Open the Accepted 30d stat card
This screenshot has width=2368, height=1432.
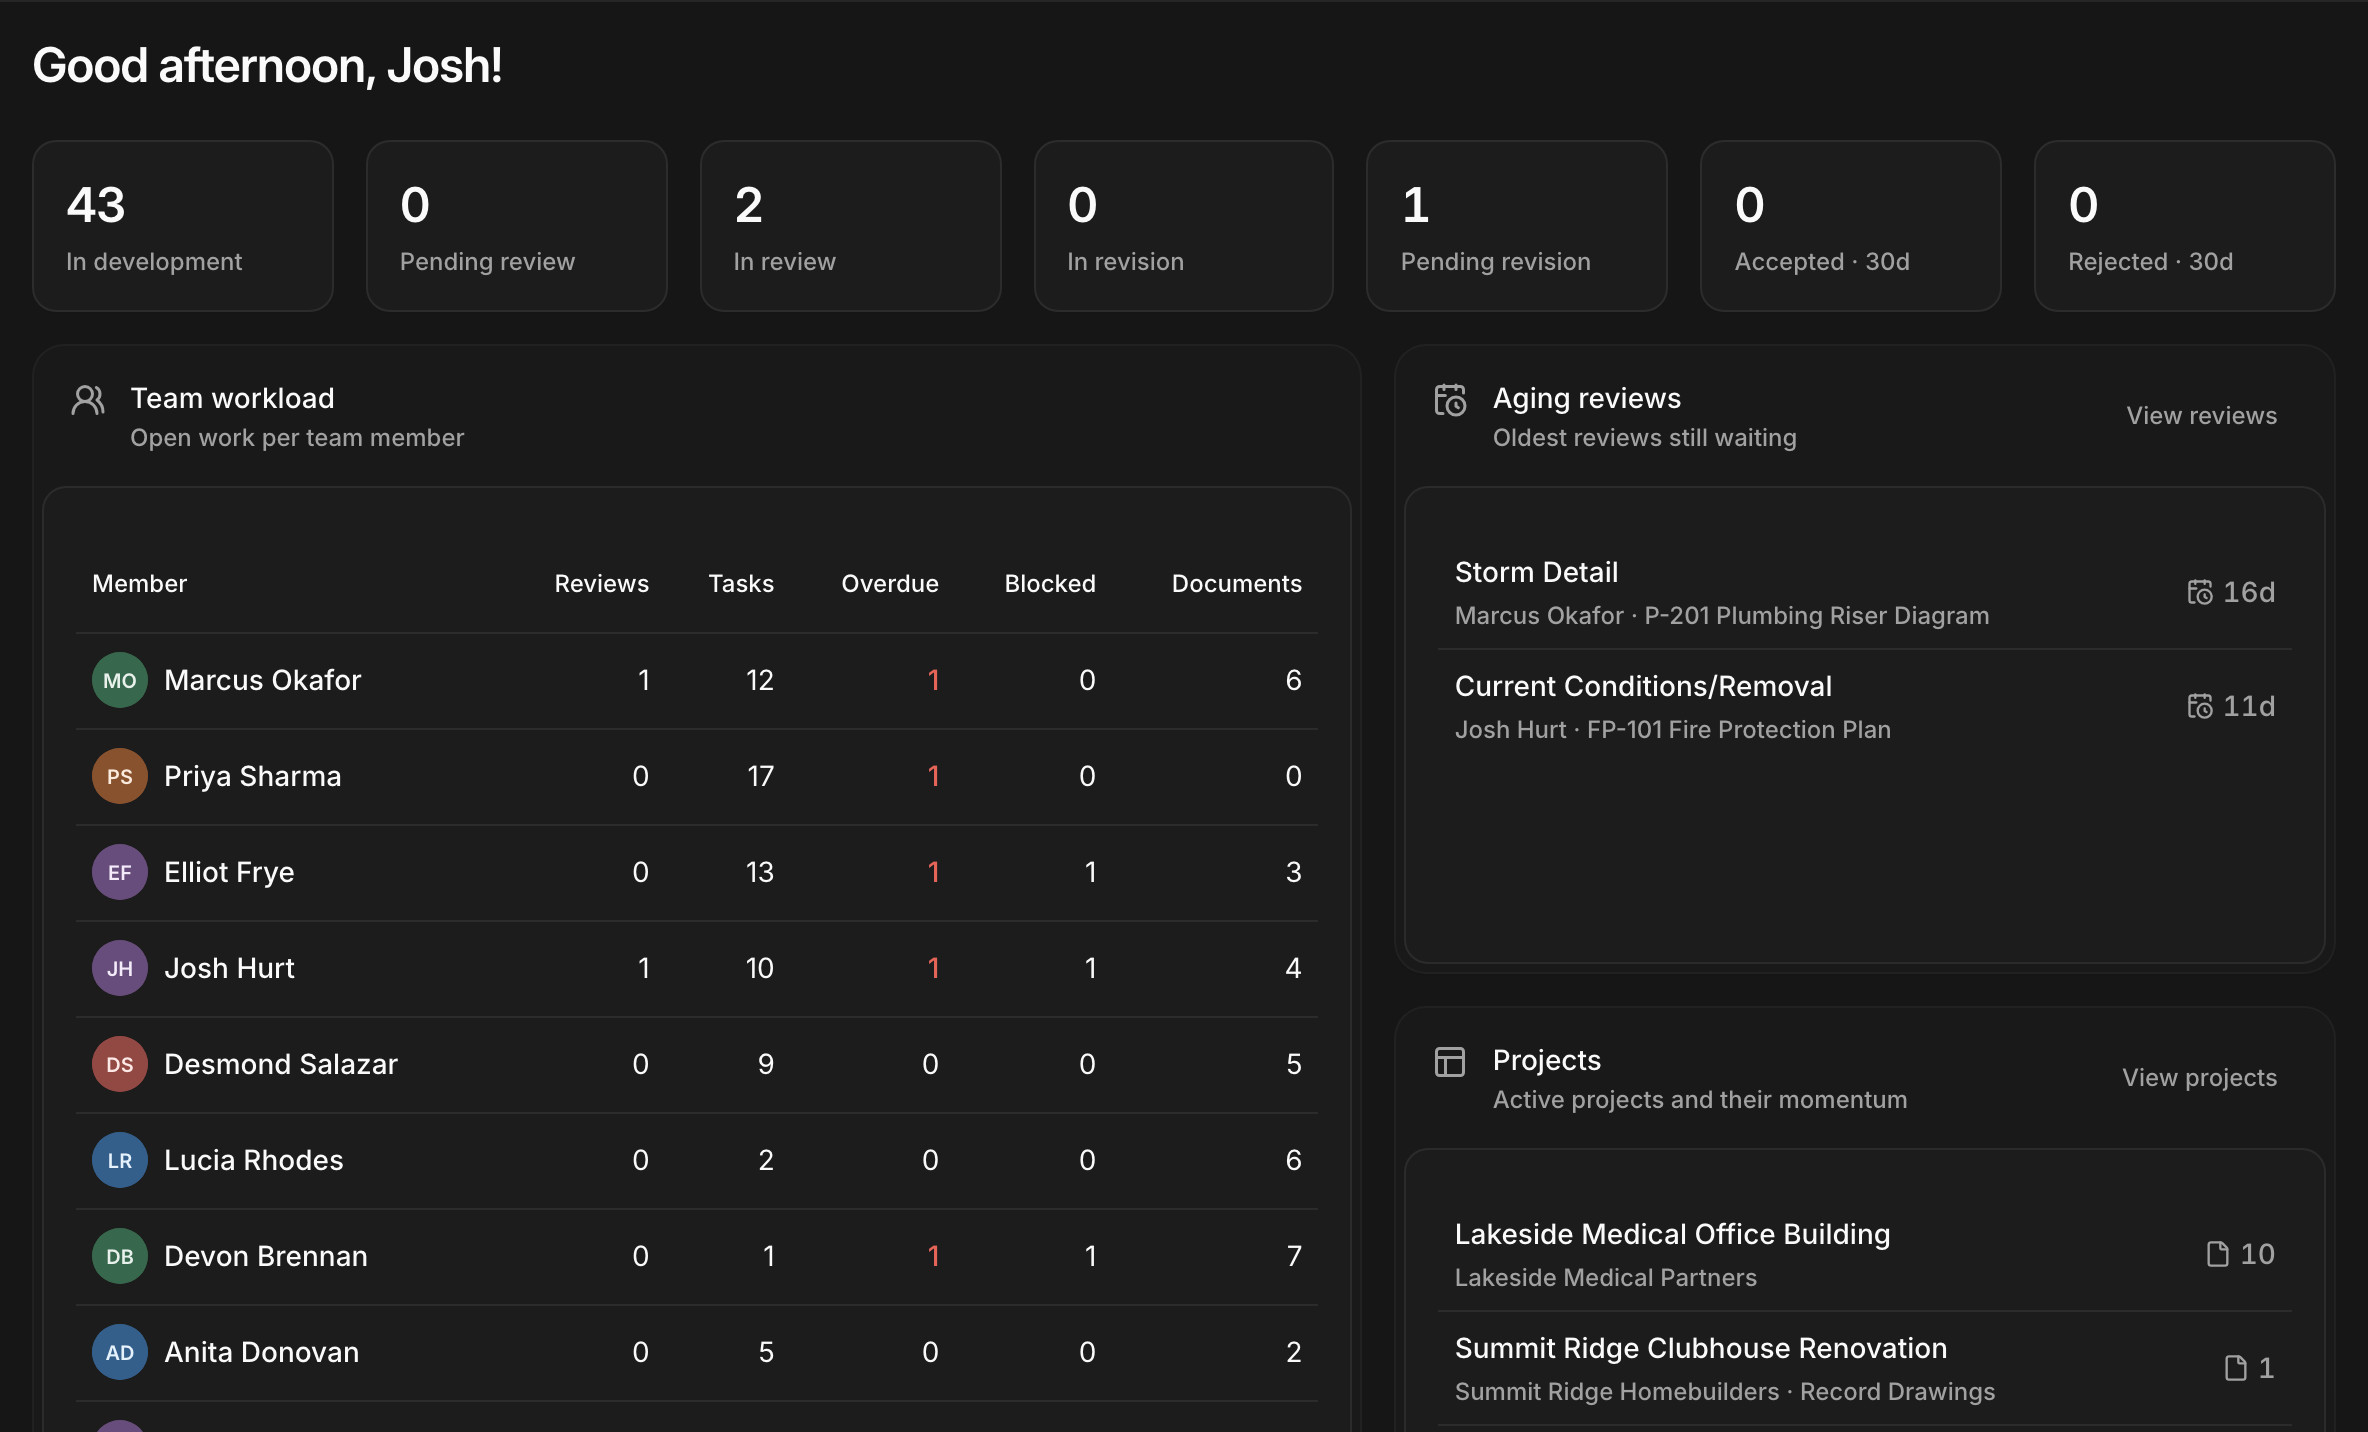(1851, 226)
